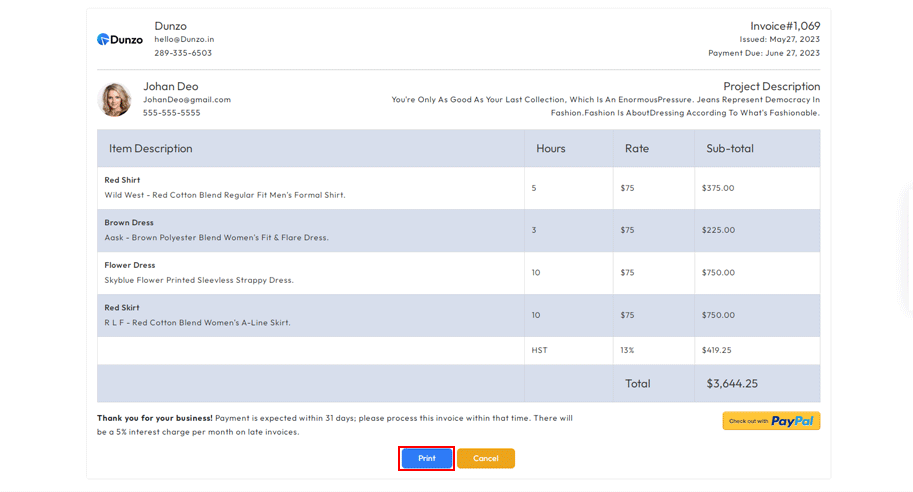Screen dimensions: 913x492
Task: Click the JohanDeo@gmail.com email
Action: click(x=186, y=100)
